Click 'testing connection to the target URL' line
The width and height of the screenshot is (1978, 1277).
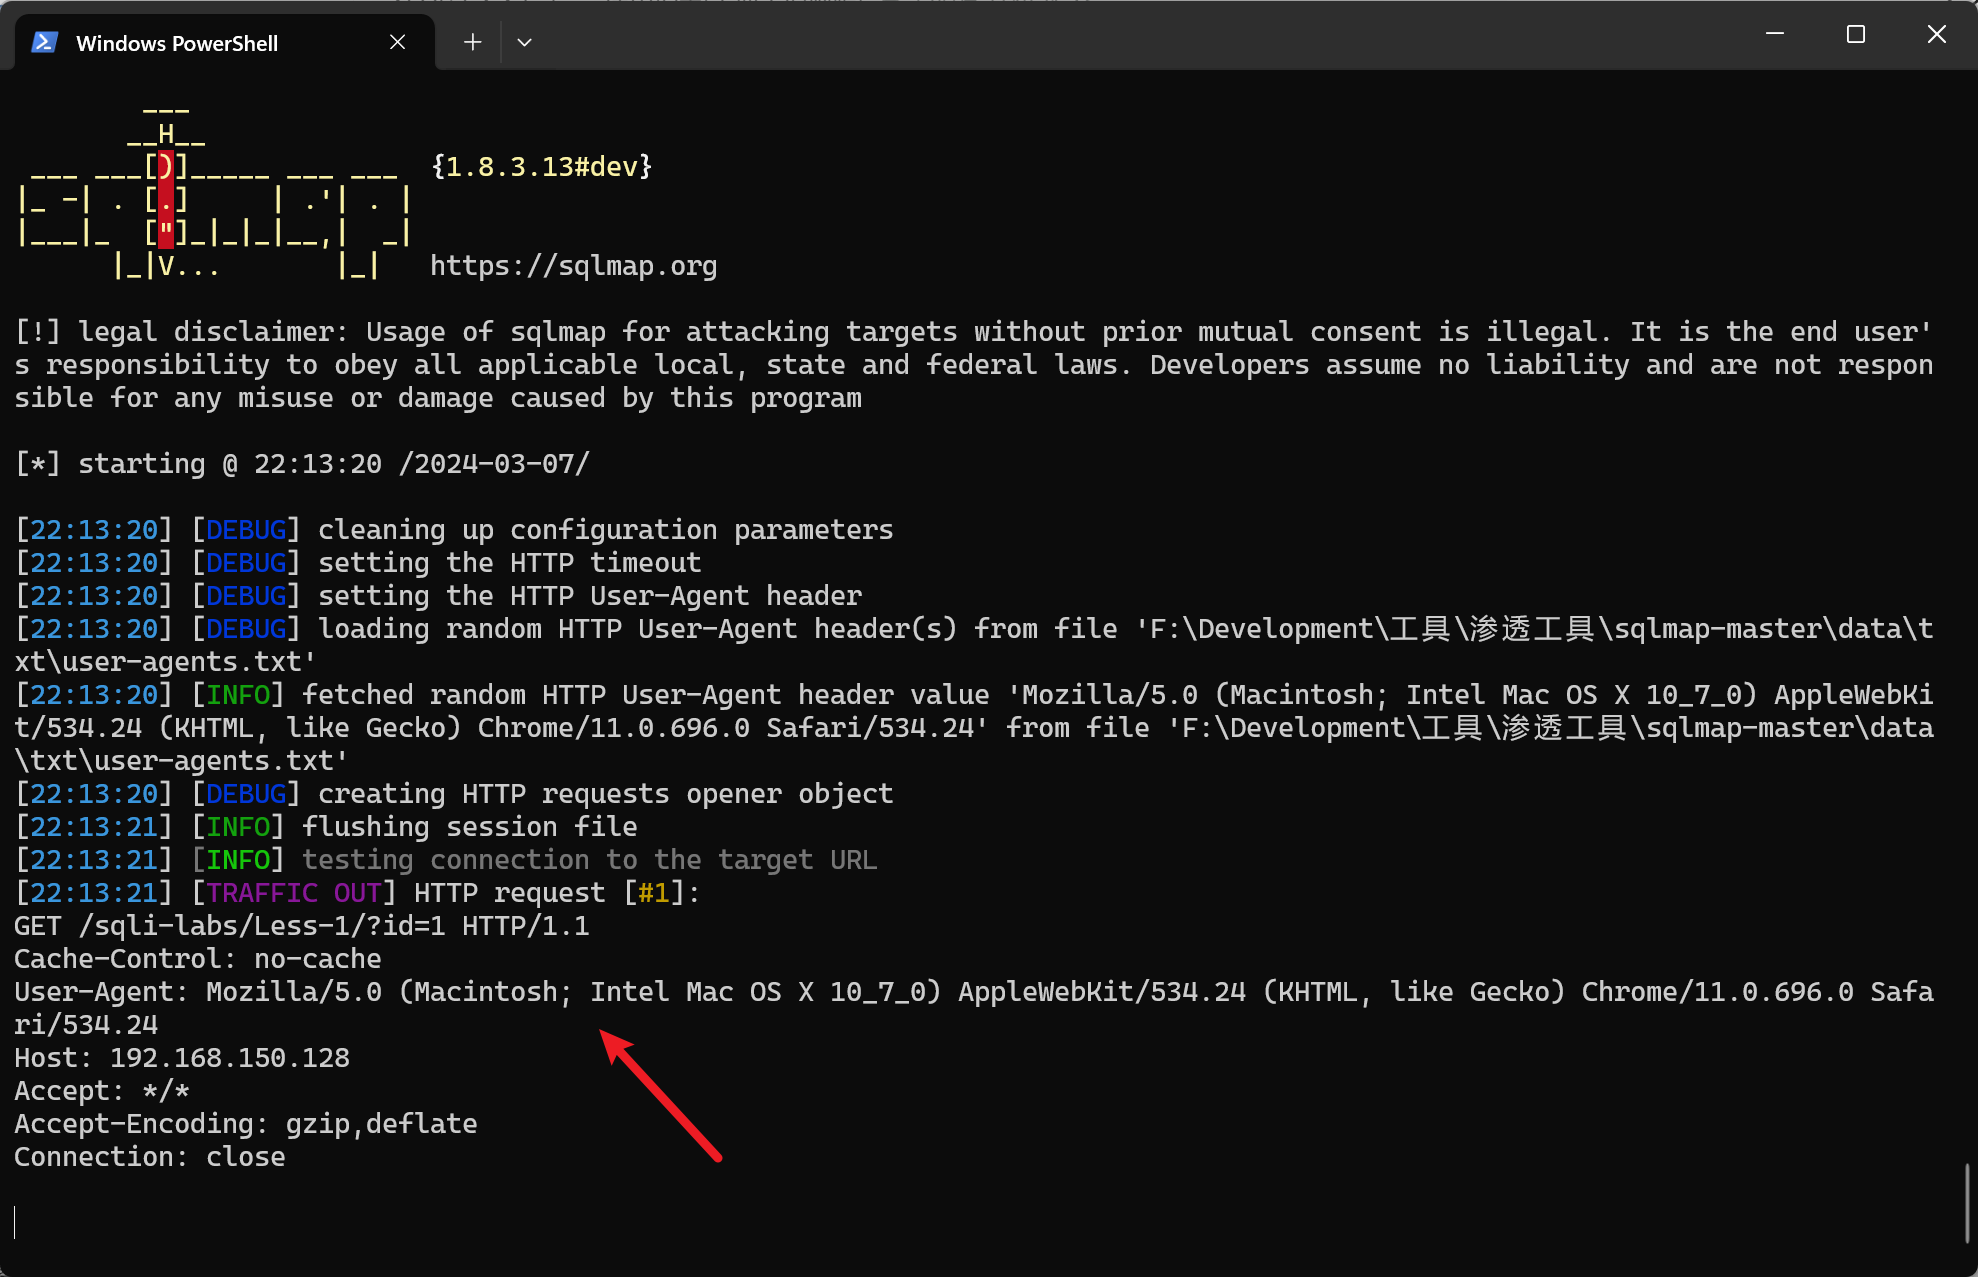click(446, 860)
